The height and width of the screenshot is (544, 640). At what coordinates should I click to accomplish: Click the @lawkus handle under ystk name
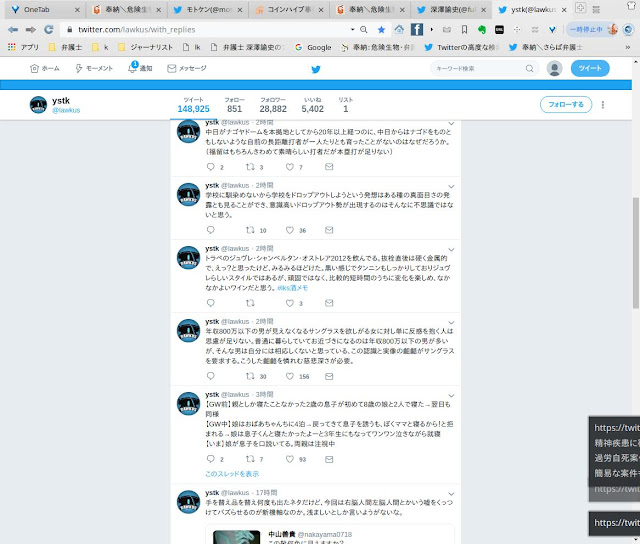click(x=66, y=110)
